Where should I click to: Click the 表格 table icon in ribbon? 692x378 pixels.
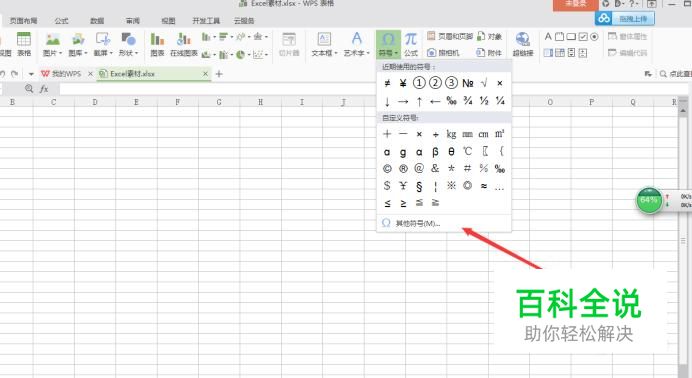click(24, 44)
